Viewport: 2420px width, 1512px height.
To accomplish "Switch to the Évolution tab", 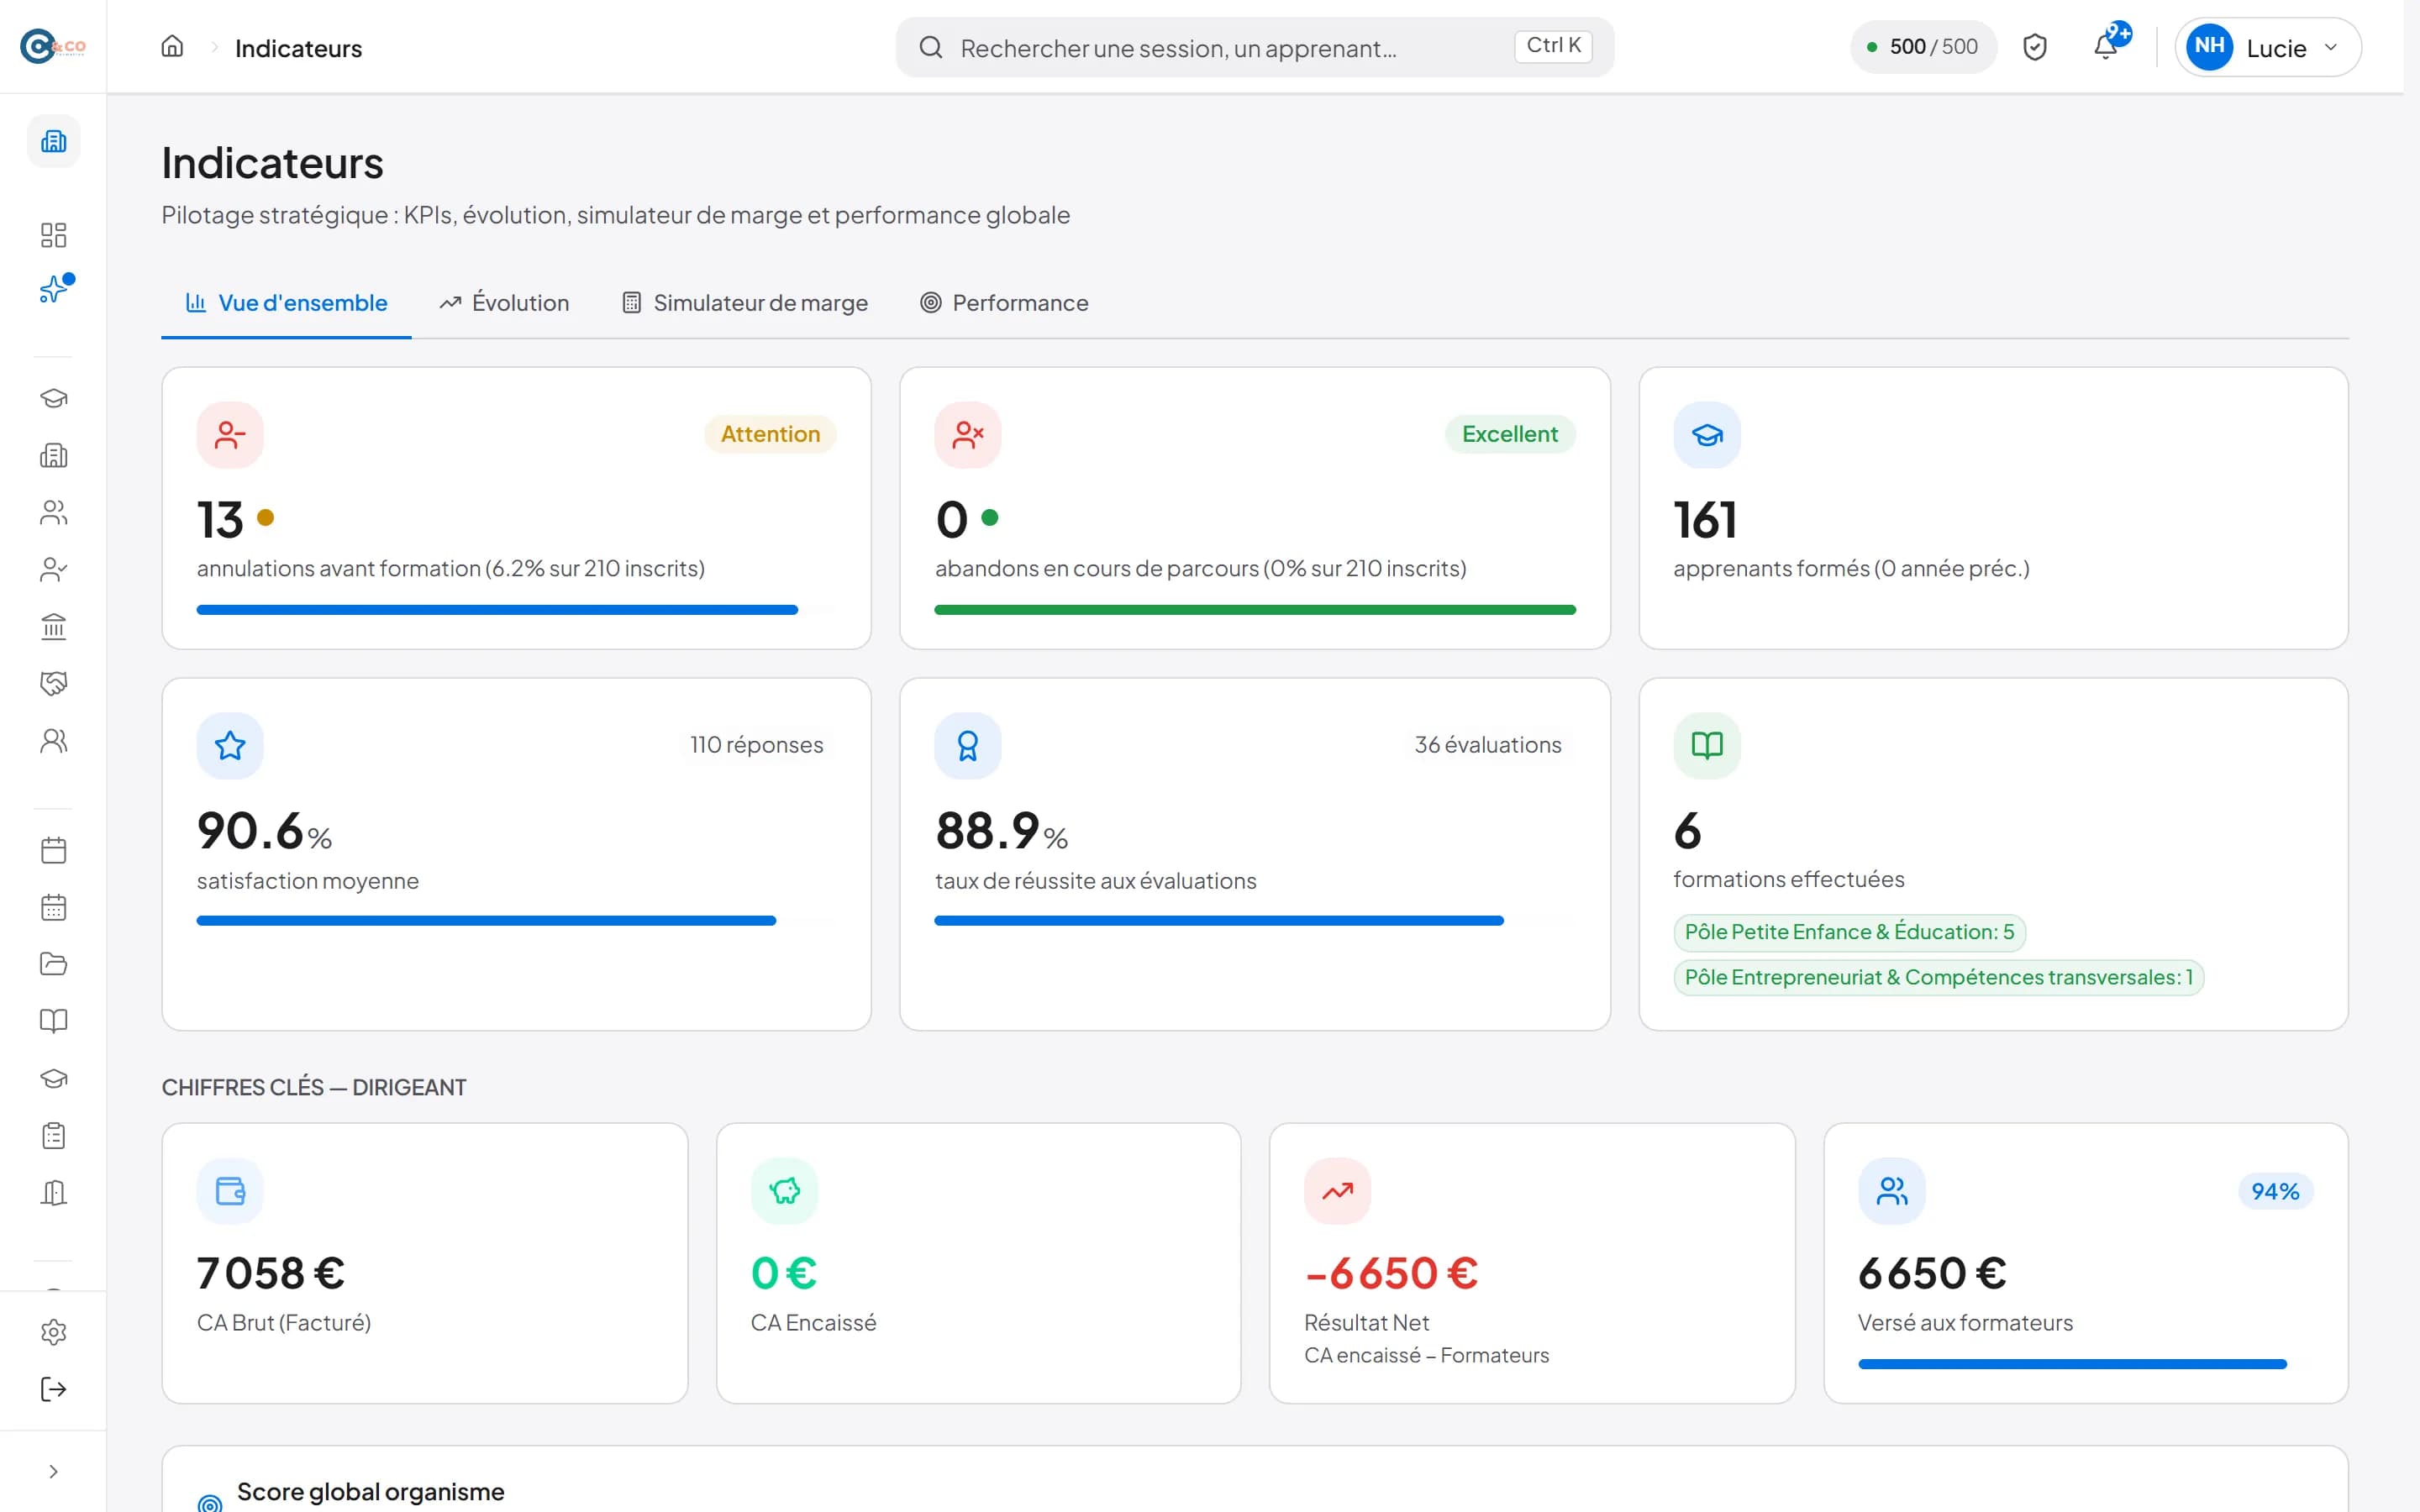I will [504, 303].
